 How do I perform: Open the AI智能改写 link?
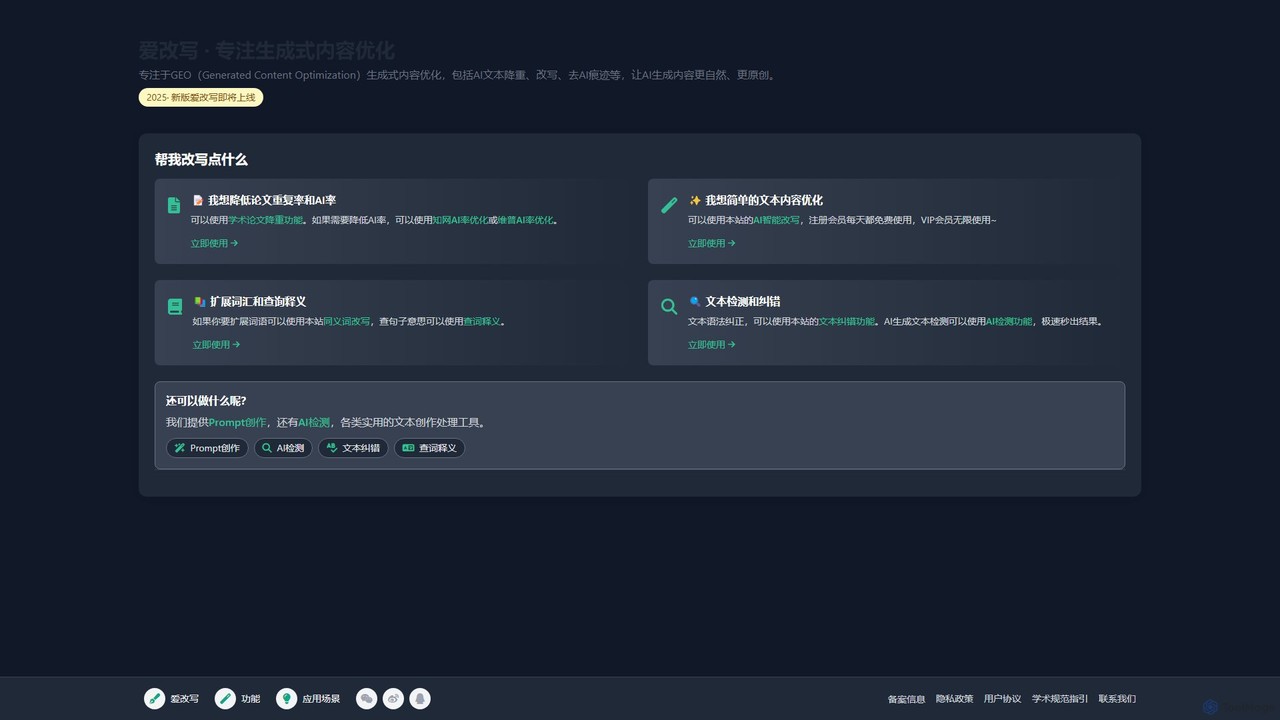[x=776, y=220]
